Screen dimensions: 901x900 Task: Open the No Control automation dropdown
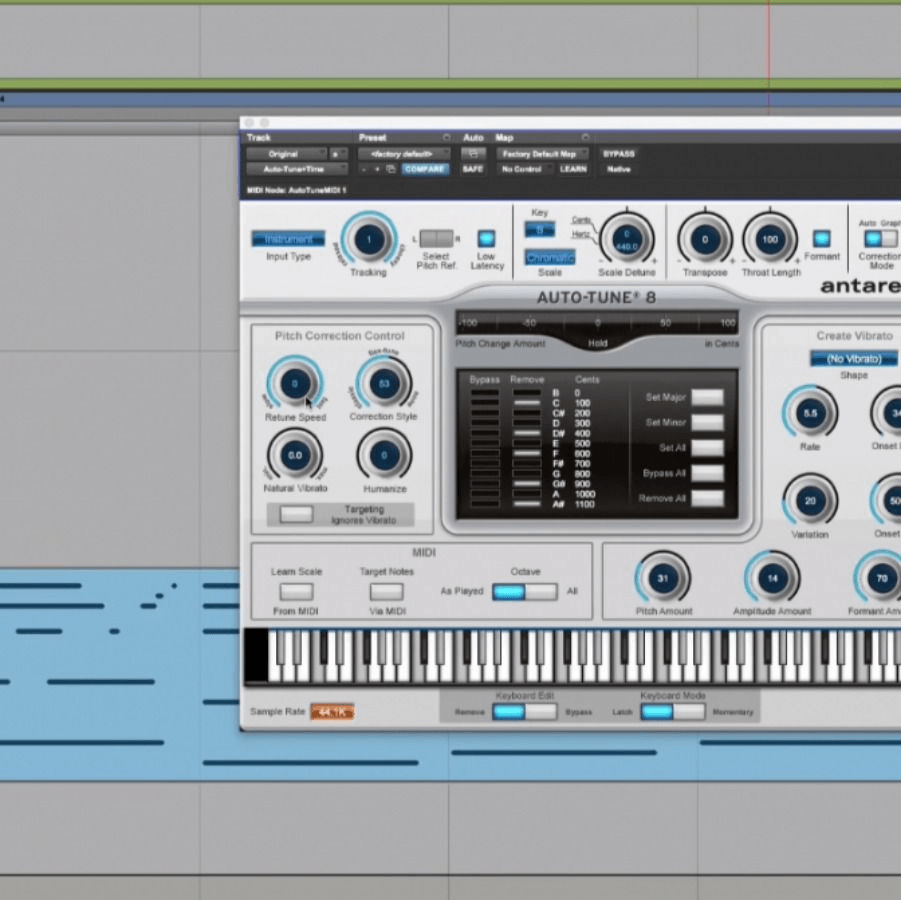pos(527,169)
